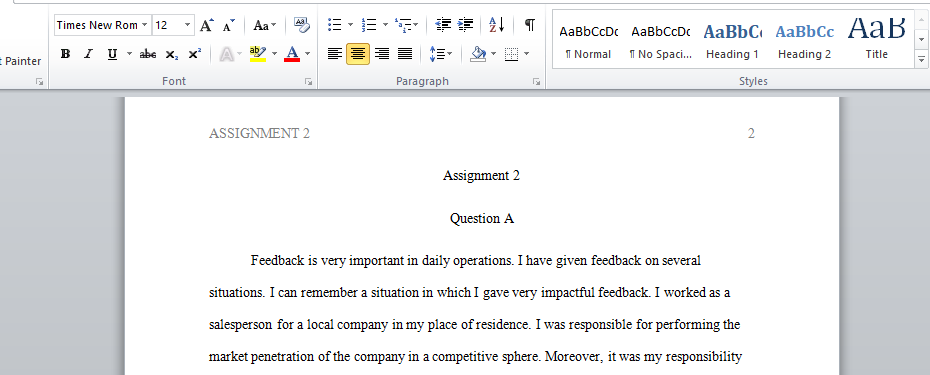
Task: Click the 'ASSIGNMENT 2' page header text
Action: [259, 134]
